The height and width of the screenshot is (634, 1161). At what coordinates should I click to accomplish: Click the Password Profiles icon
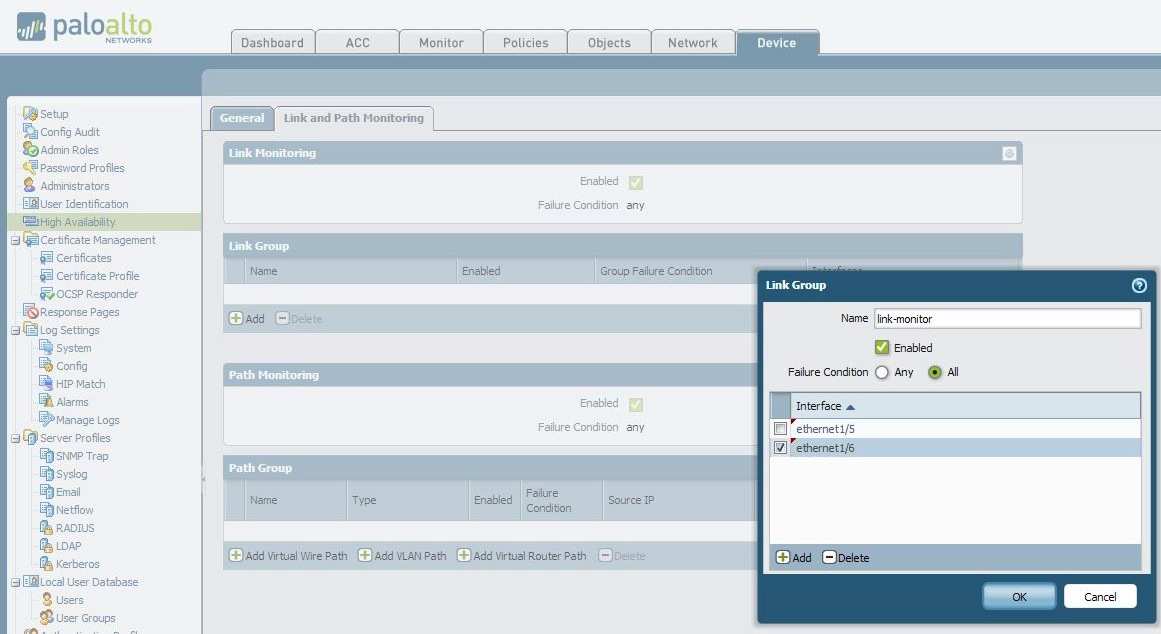(x=31, y=168)
